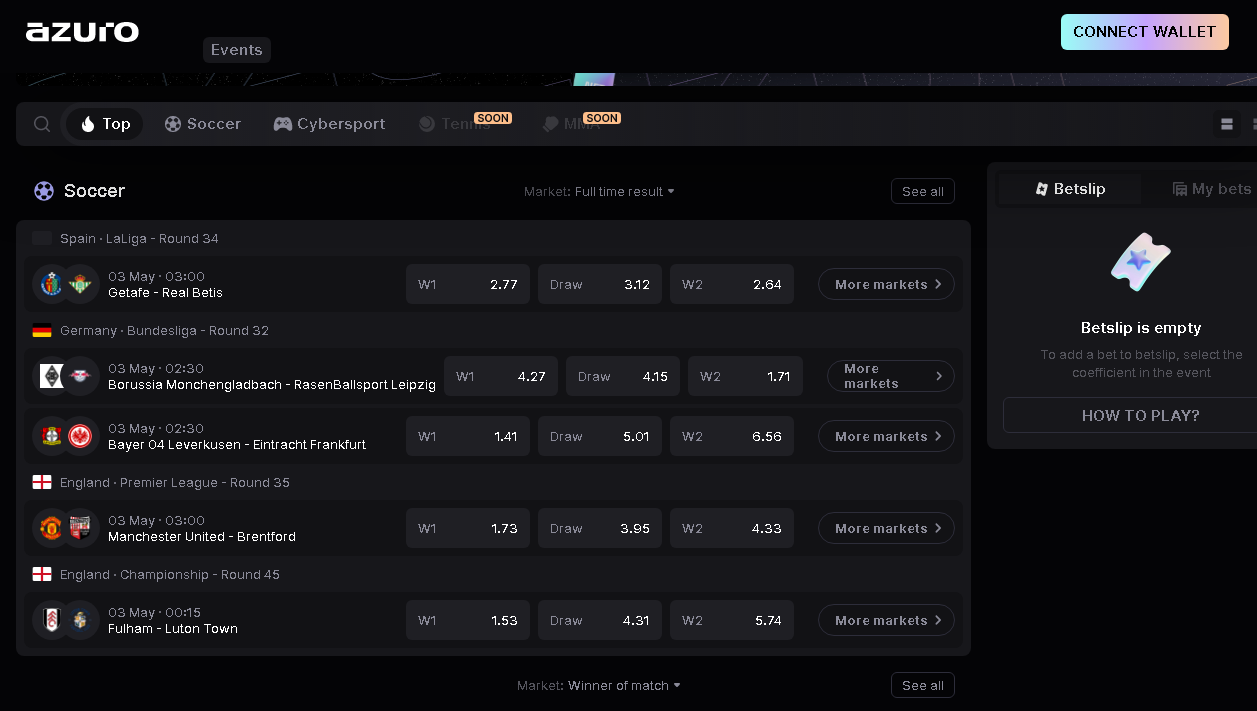Click the Fulham - Luton Town match title
This screenshot has width=1257, height=711.
point(173,629)
